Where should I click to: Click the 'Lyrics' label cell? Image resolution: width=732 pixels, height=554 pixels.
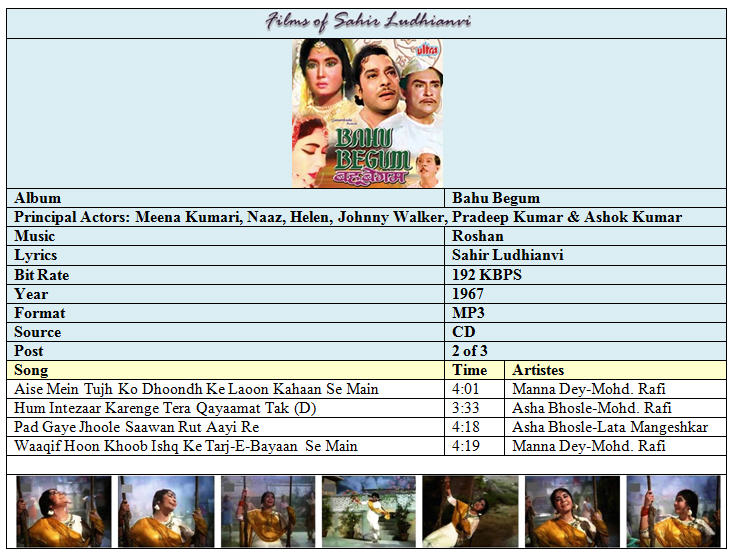pyautogui.click(x=225, y=255)
